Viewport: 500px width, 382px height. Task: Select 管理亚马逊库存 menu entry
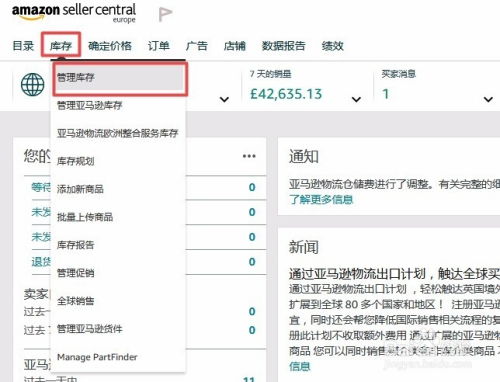pyautogui.click(x=90, y=106)
